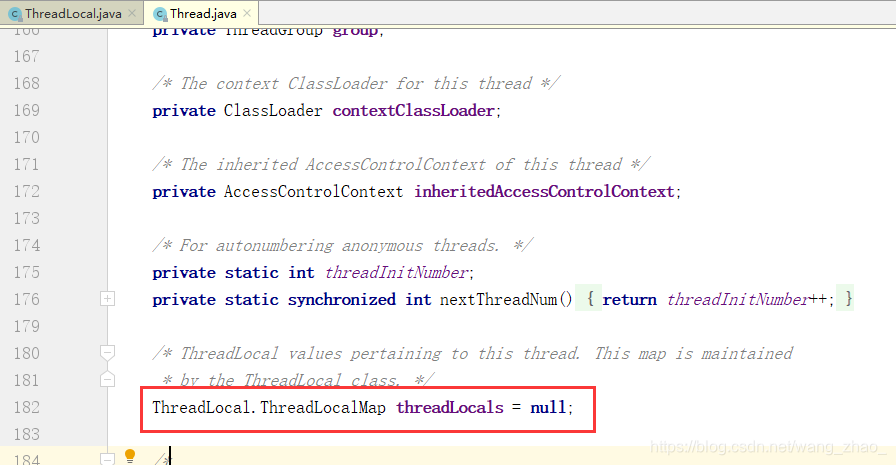This screenshot has height=465, width=896.
Task: Click ThreadLocal.ThreadLocalMap type on line 182
Action: (269, 407)
